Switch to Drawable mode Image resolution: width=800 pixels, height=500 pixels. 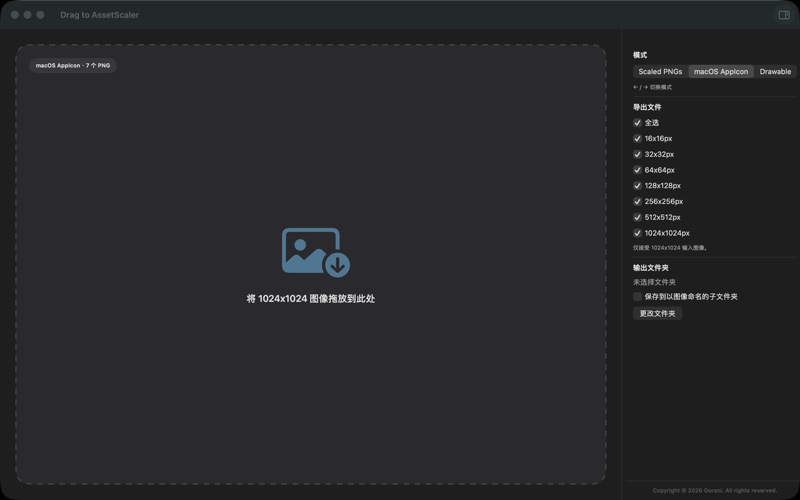click(x=775, y=71)
